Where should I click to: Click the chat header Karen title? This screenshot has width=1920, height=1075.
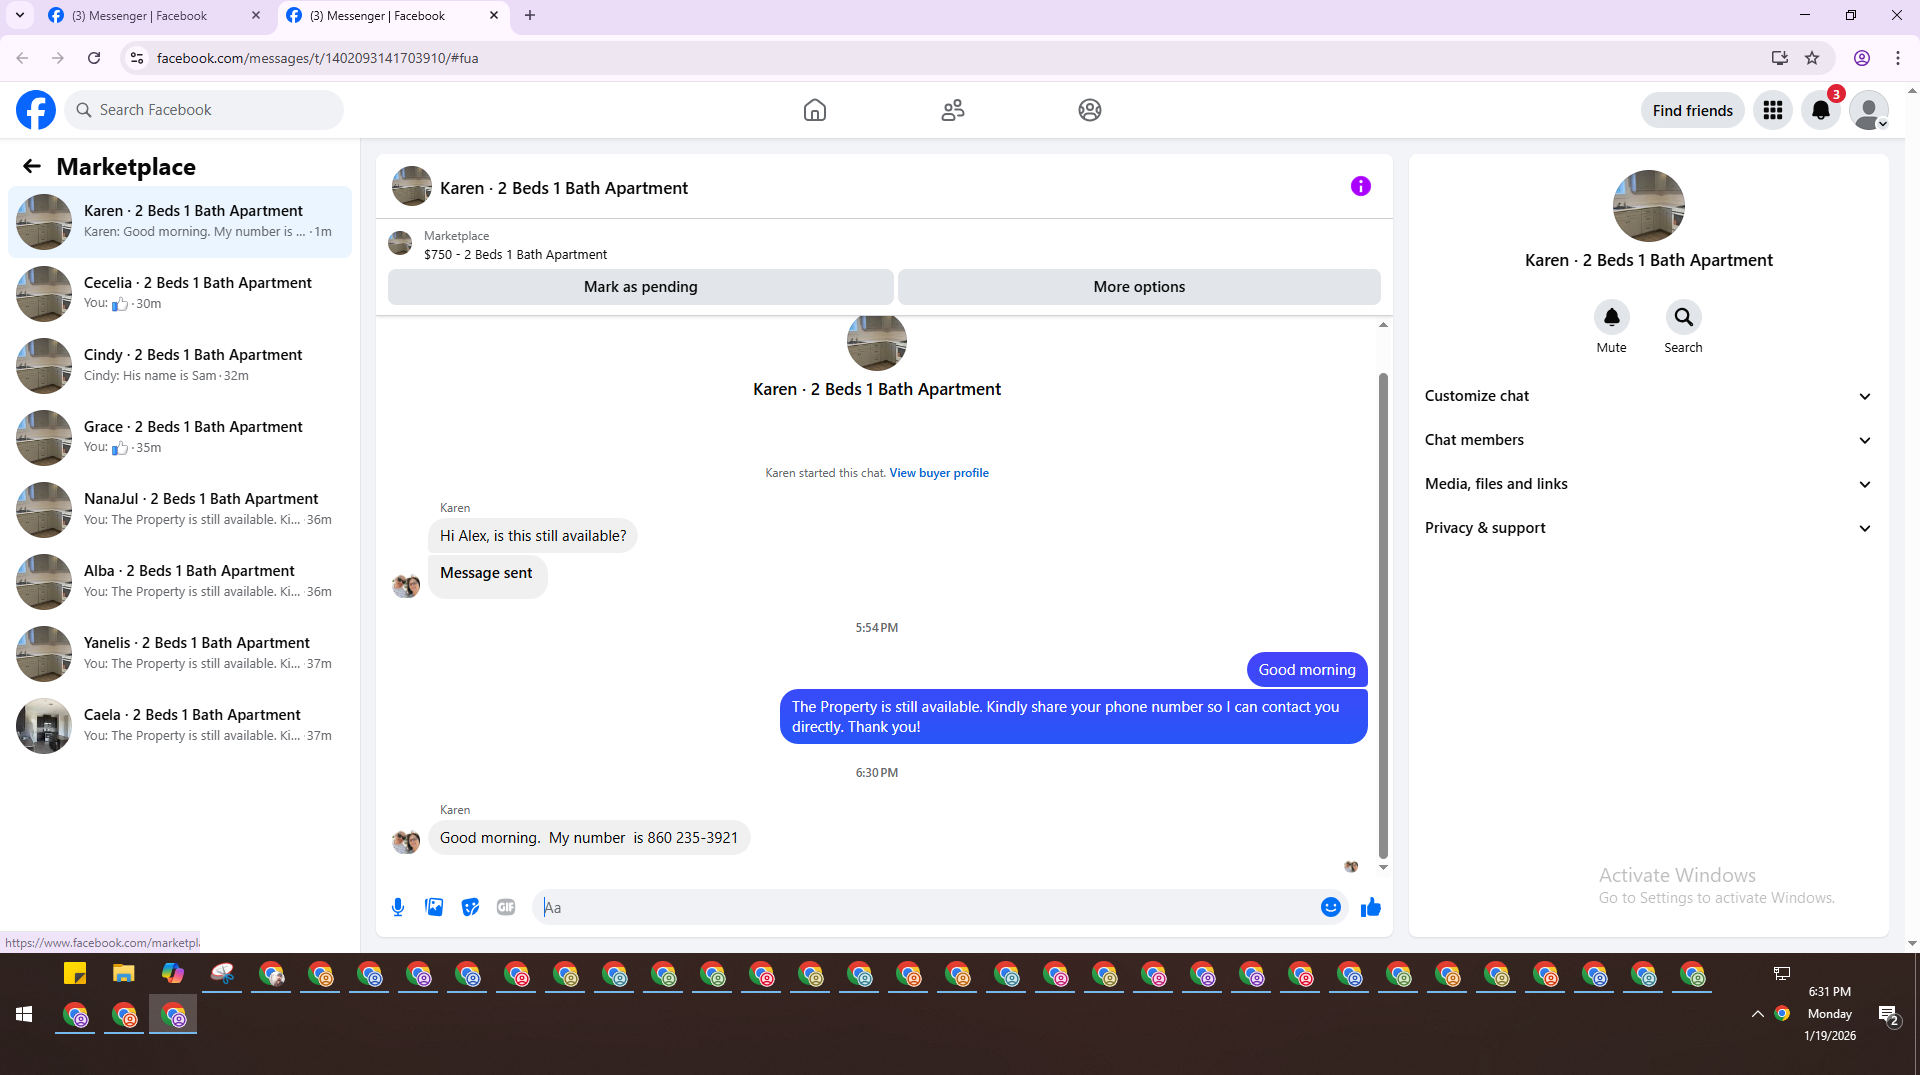pos(564,188)
